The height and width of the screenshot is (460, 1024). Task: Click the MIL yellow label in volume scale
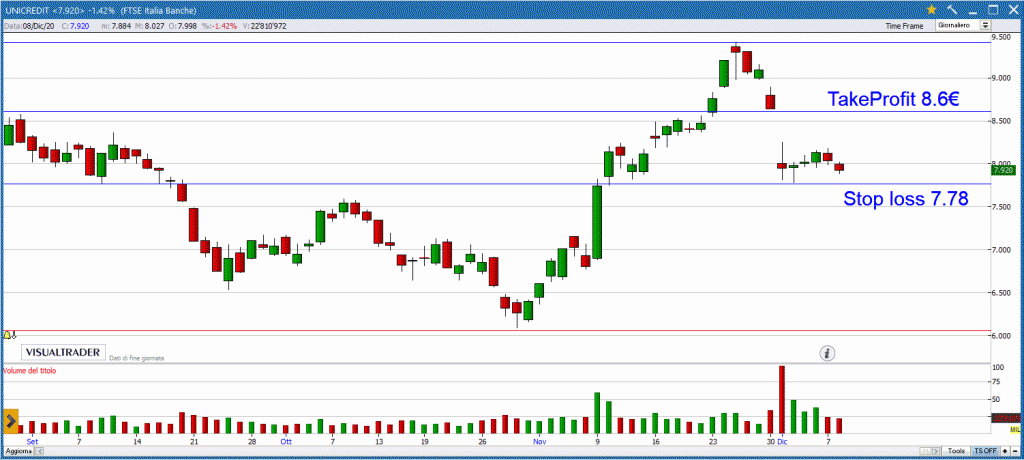coord(1015,429)
